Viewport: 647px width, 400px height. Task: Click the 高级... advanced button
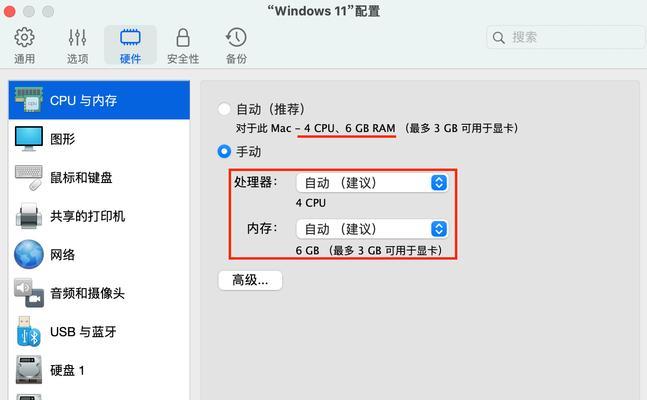(250, 280)
